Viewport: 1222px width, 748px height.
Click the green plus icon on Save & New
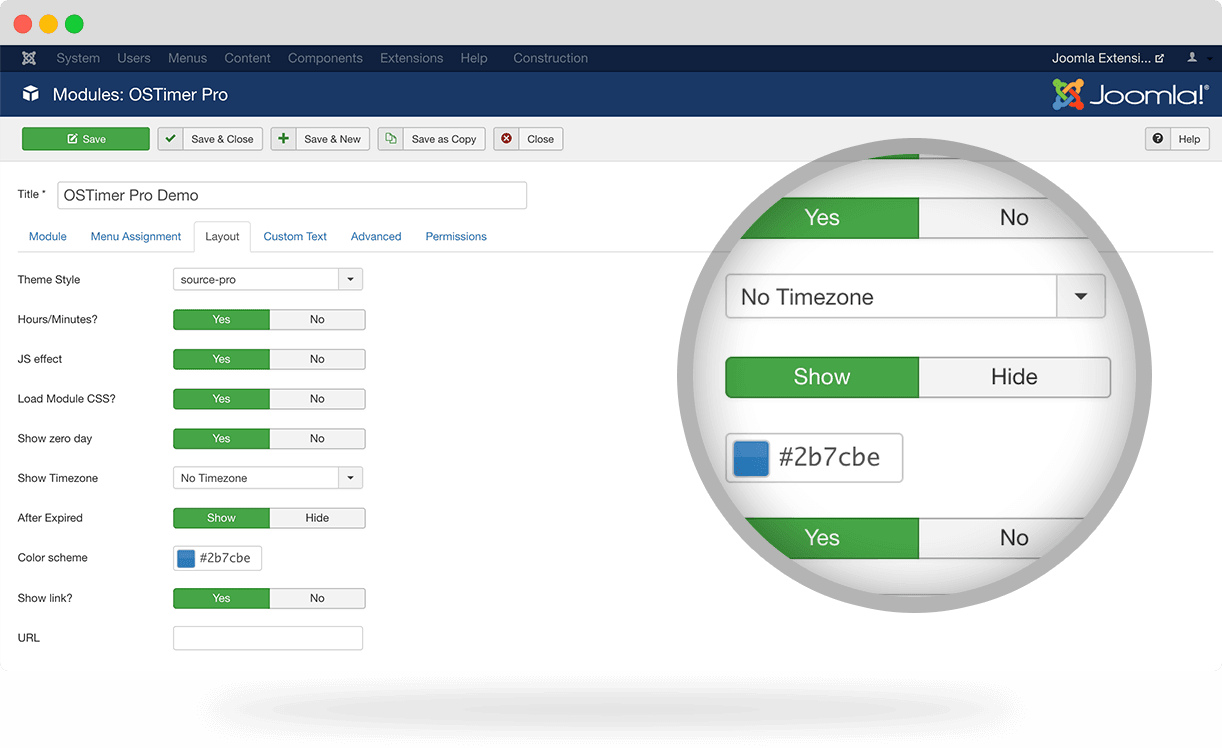point(284,138)
